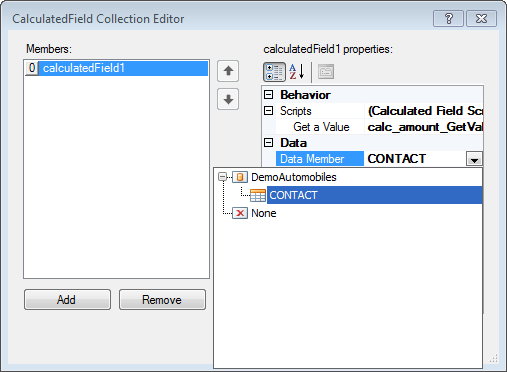Open the Property Pages toolbar icon
This screenshot has height=372, width=507.
326,72
